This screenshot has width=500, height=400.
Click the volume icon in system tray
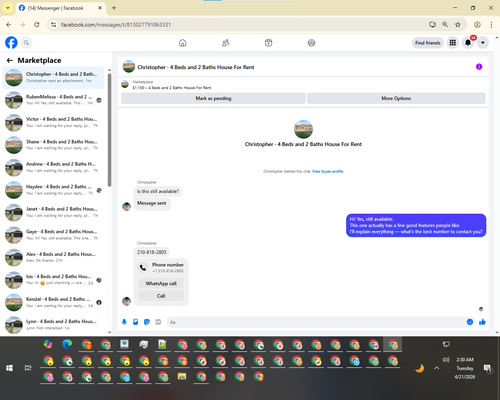[446, 360]
